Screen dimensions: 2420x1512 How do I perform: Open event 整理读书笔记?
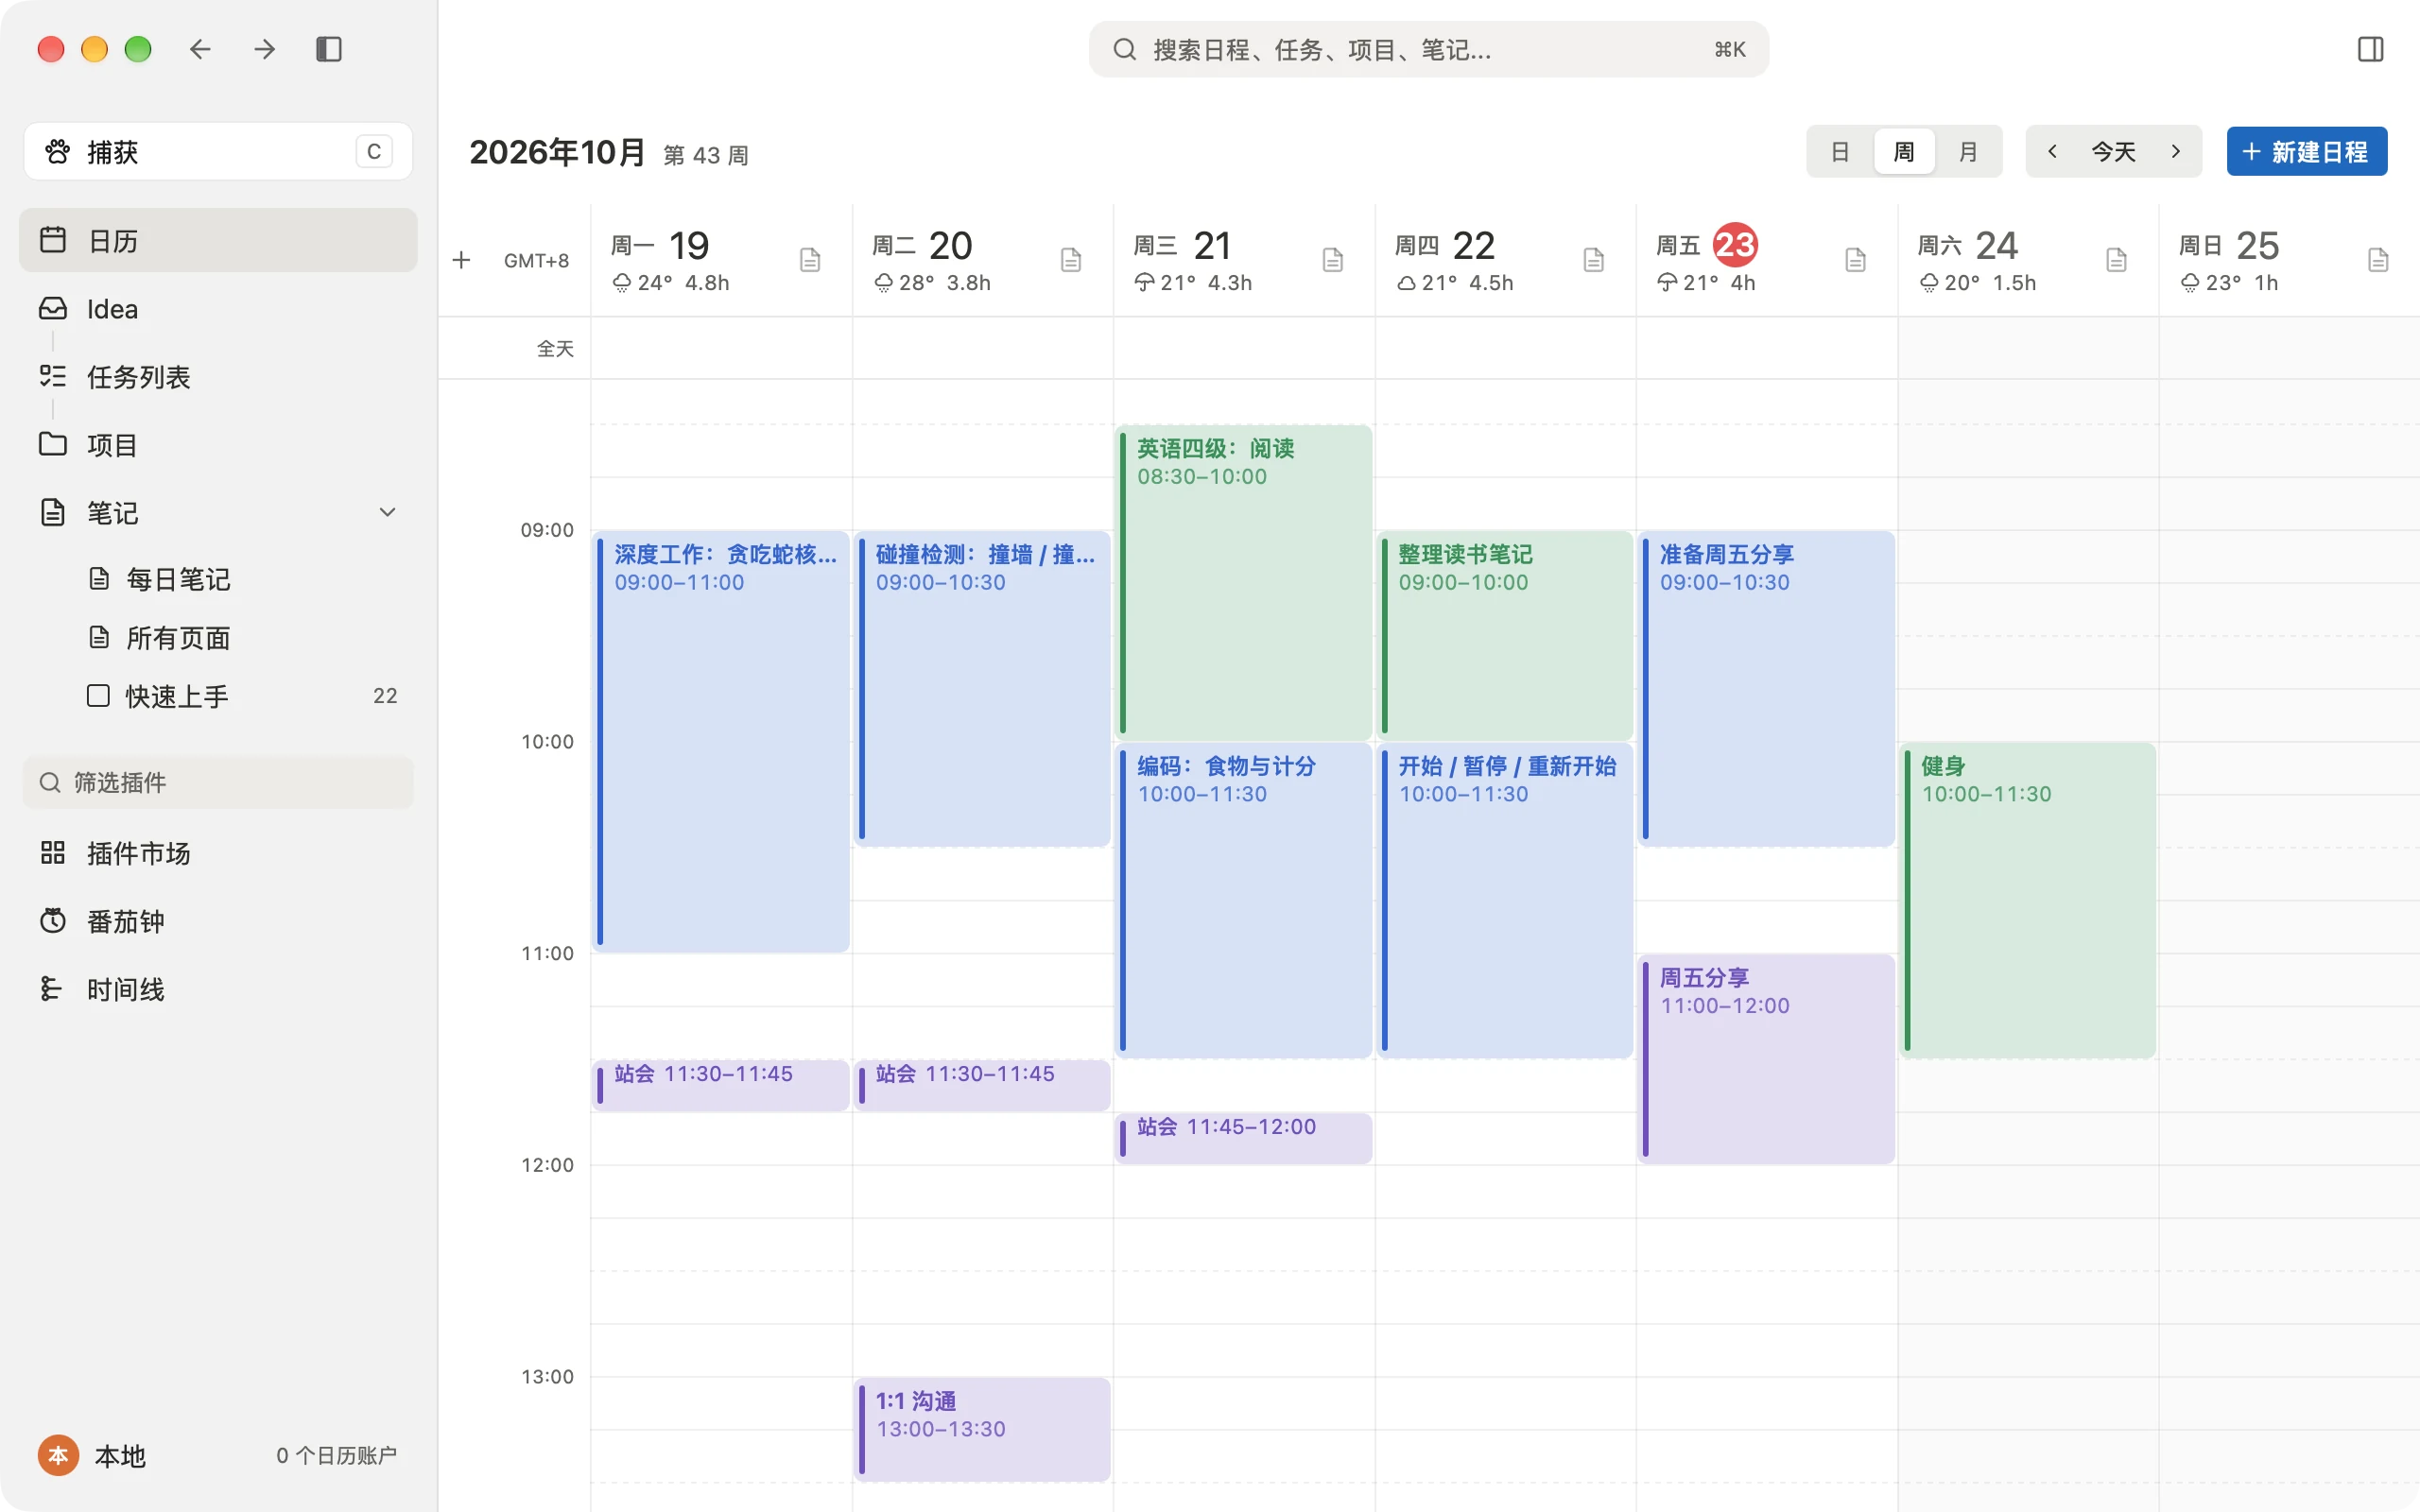coord(1505,635)
